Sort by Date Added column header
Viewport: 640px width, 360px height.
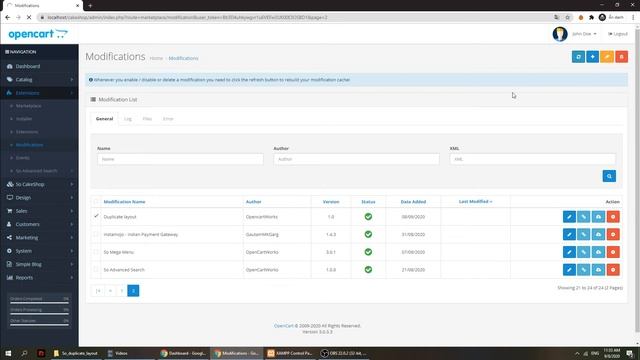[413, 202]
